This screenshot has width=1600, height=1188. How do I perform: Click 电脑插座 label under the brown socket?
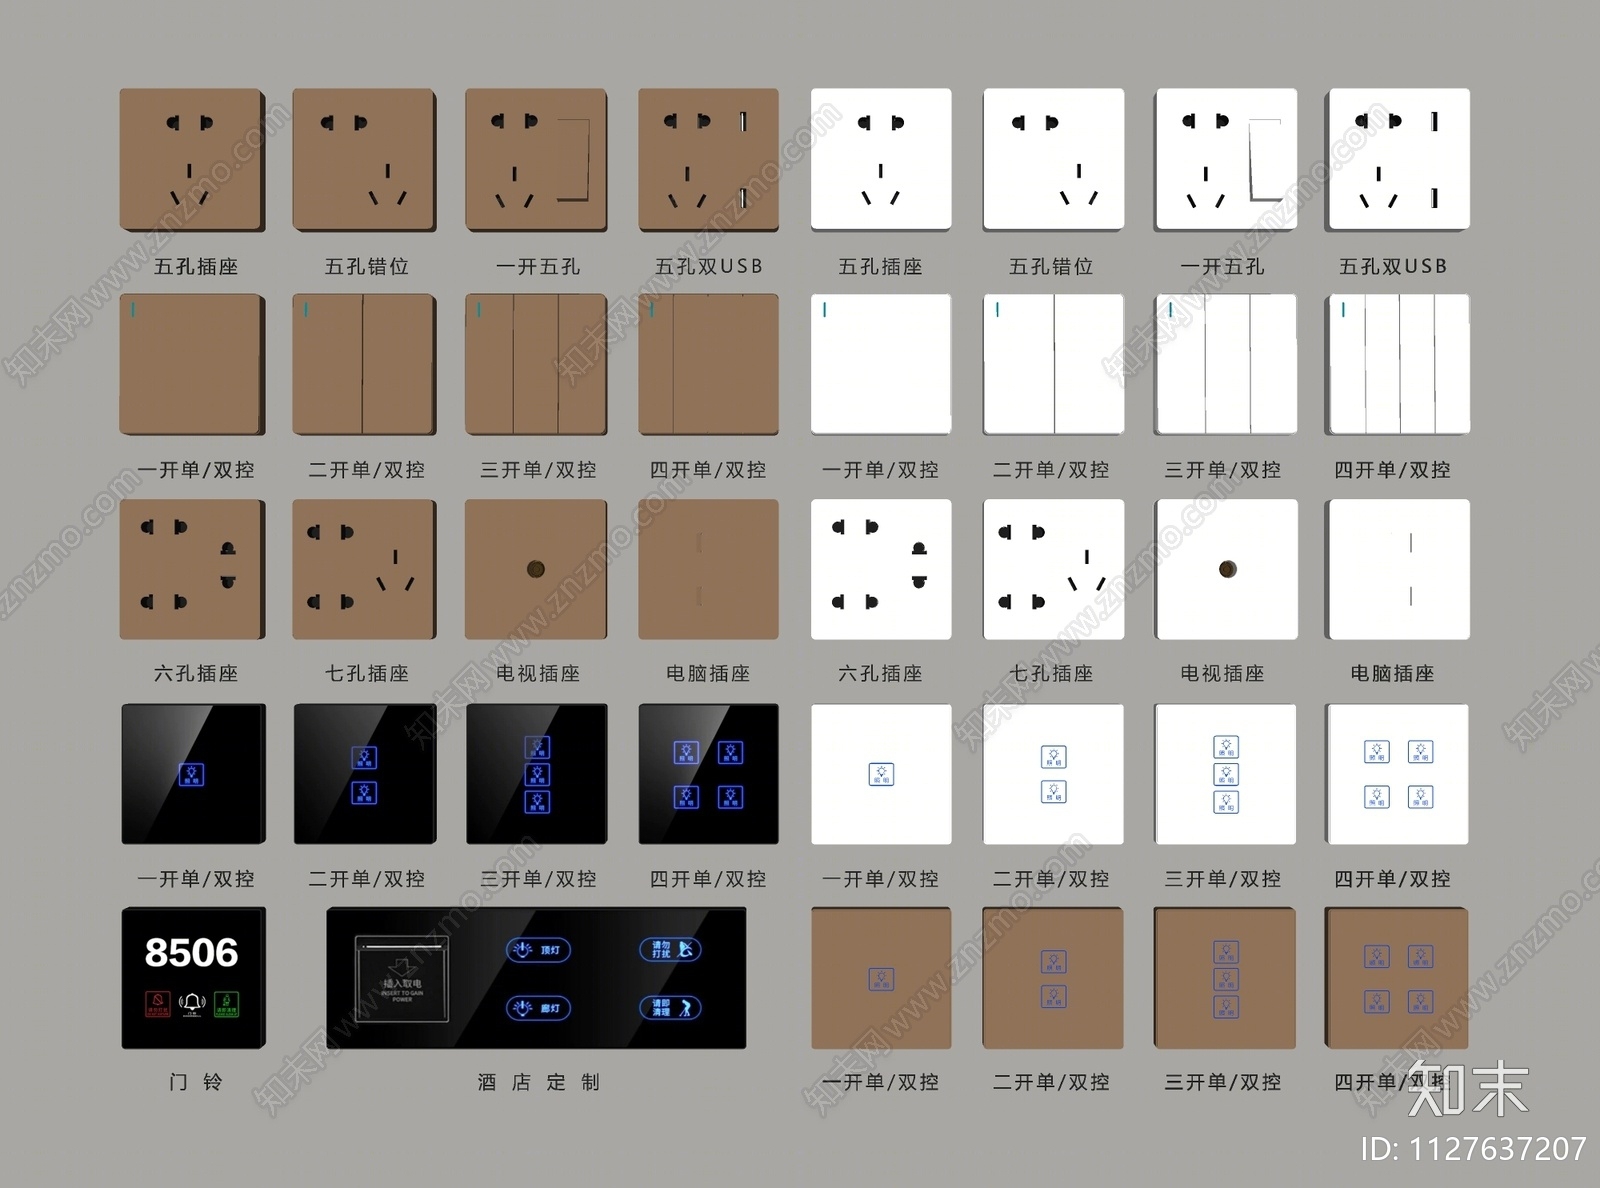point(708,673)
